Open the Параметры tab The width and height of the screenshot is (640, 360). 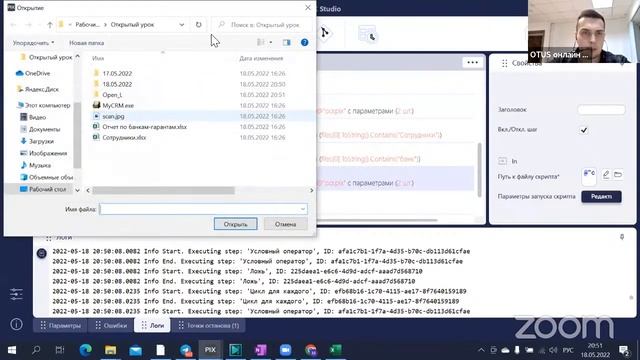(60, 326)
